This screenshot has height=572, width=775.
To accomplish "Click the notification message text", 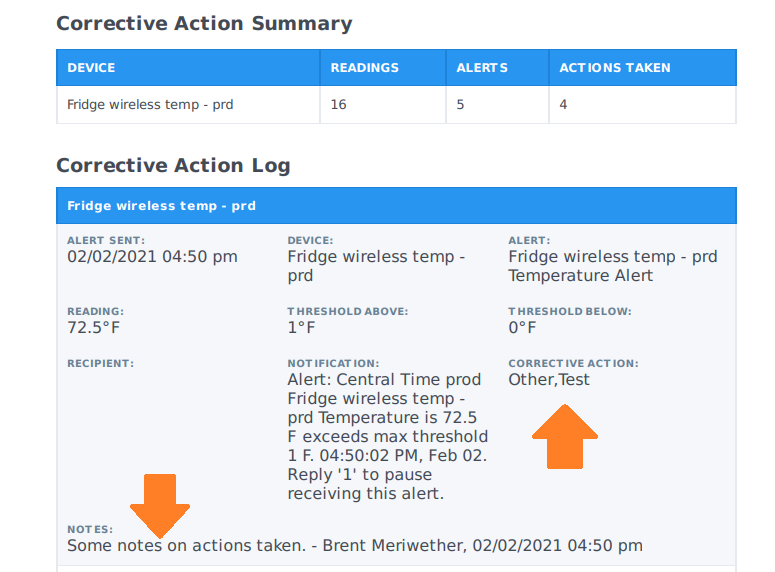I will [x=387, y=436].
